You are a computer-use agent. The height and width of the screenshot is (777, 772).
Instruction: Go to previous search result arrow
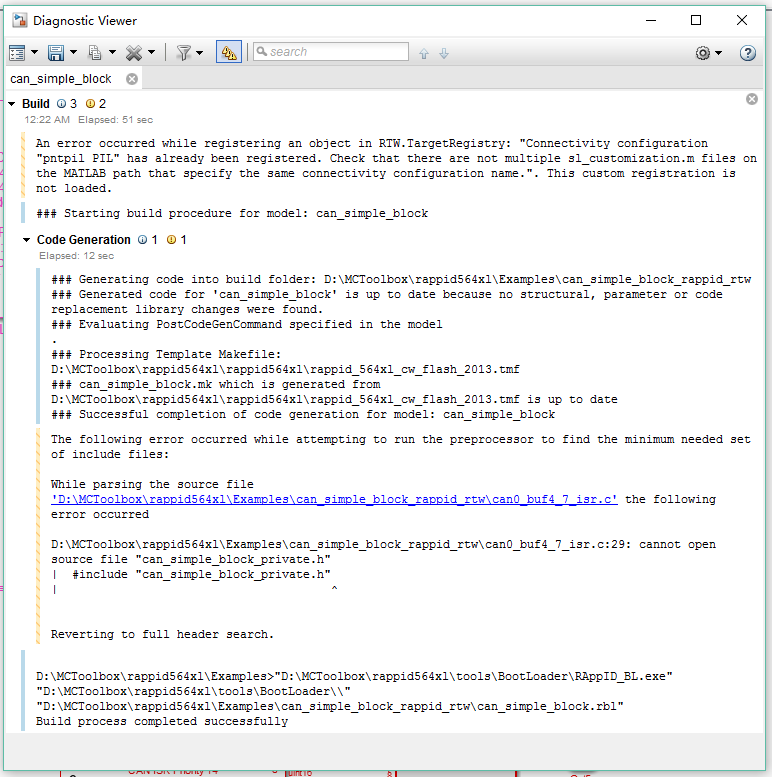424,54
